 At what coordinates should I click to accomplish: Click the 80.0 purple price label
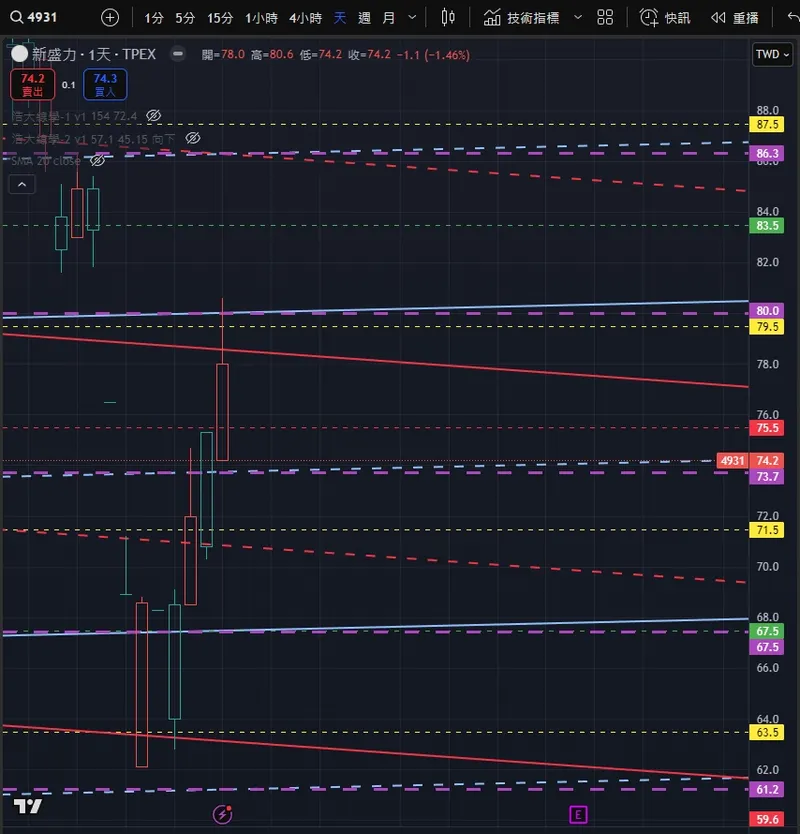point(766,311)
